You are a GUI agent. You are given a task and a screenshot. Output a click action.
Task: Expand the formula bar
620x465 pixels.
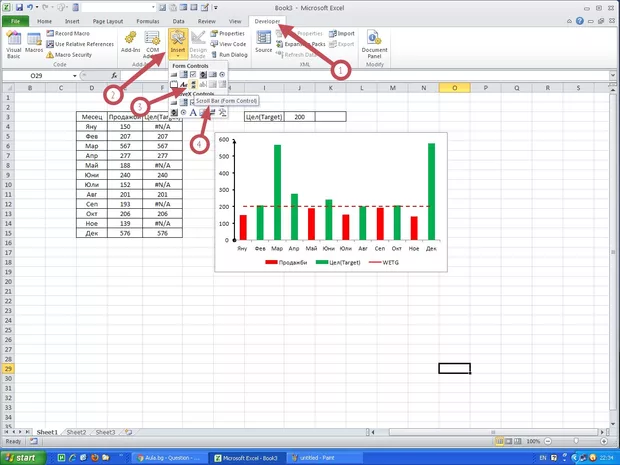[612, 75]
